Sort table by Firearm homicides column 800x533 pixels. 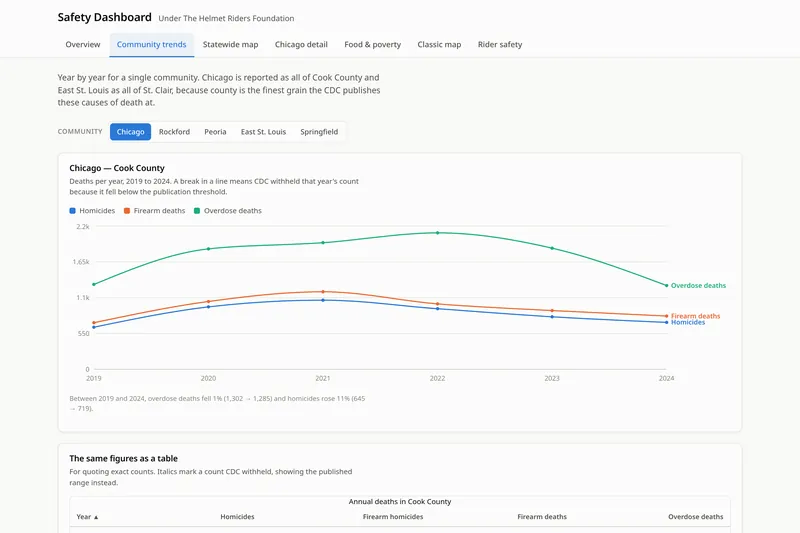(x=393, y=517)
